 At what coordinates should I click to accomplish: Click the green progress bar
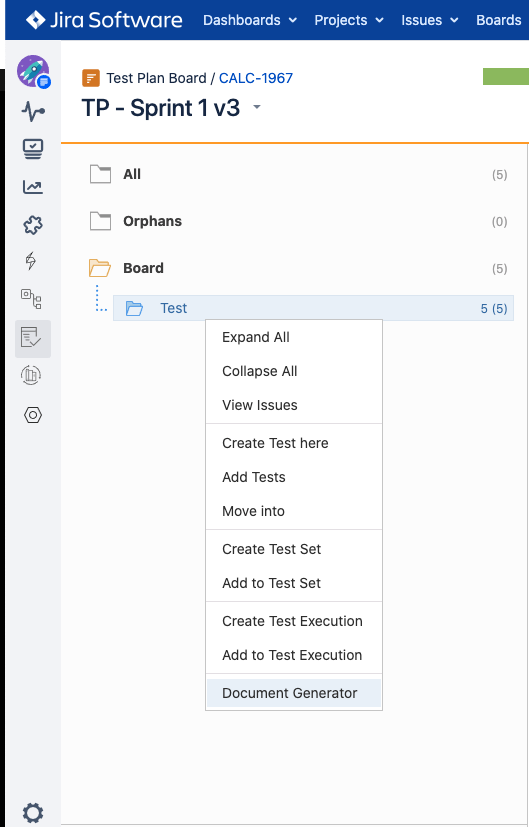[506, 76]
